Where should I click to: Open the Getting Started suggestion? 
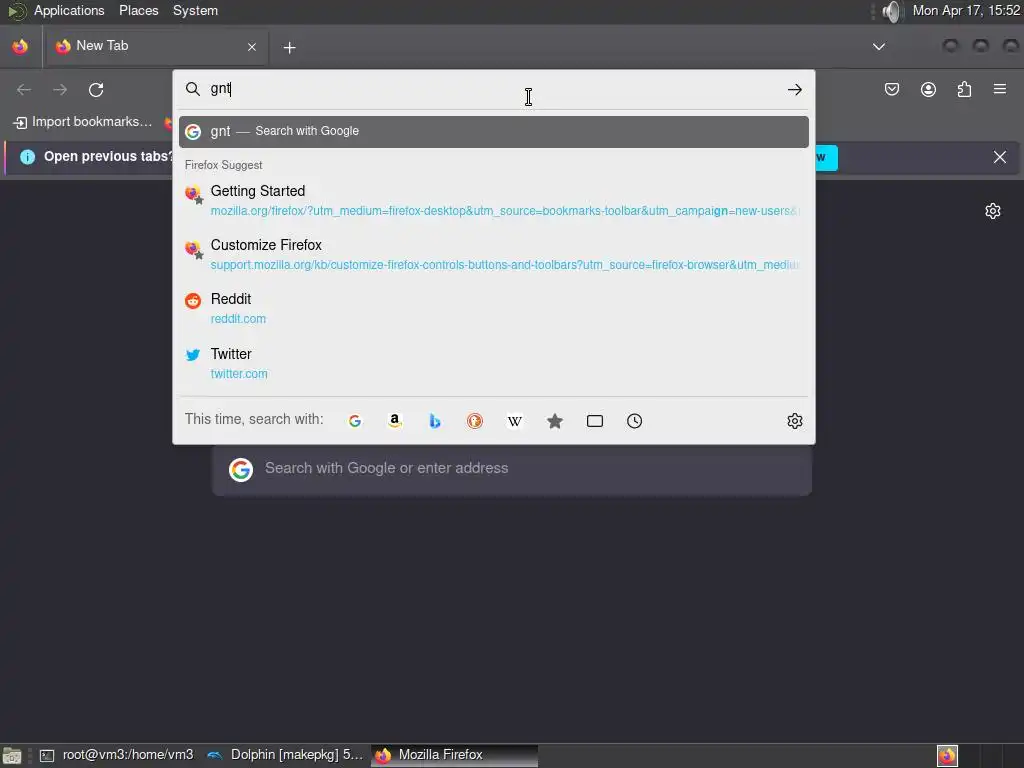click(494, 200)
